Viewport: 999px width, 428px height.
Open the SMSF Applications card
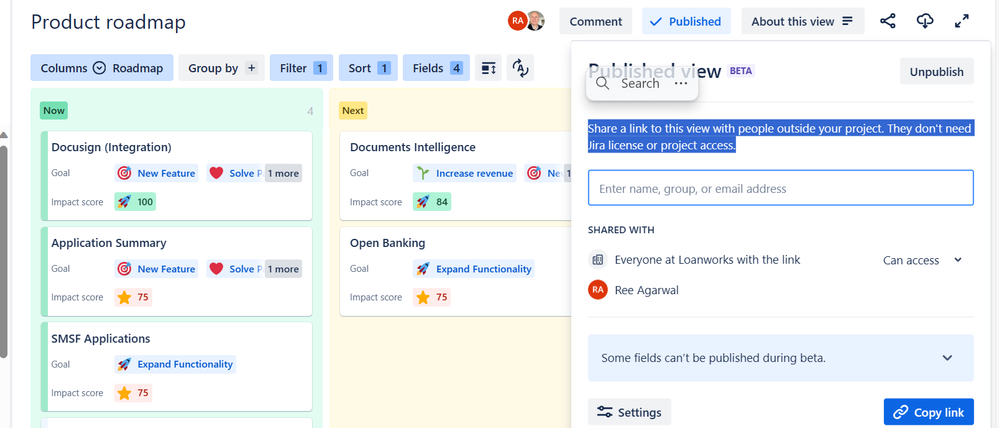click(178, 367)
